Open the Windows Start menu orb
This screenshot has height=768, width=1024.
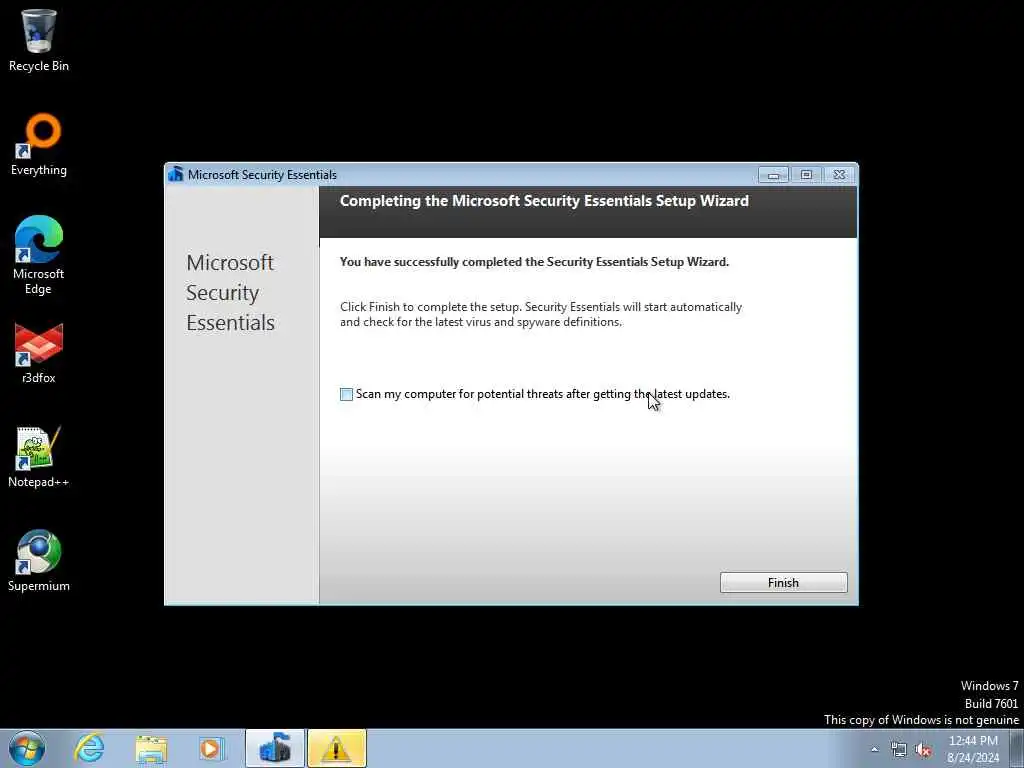(x=27, y=748)
